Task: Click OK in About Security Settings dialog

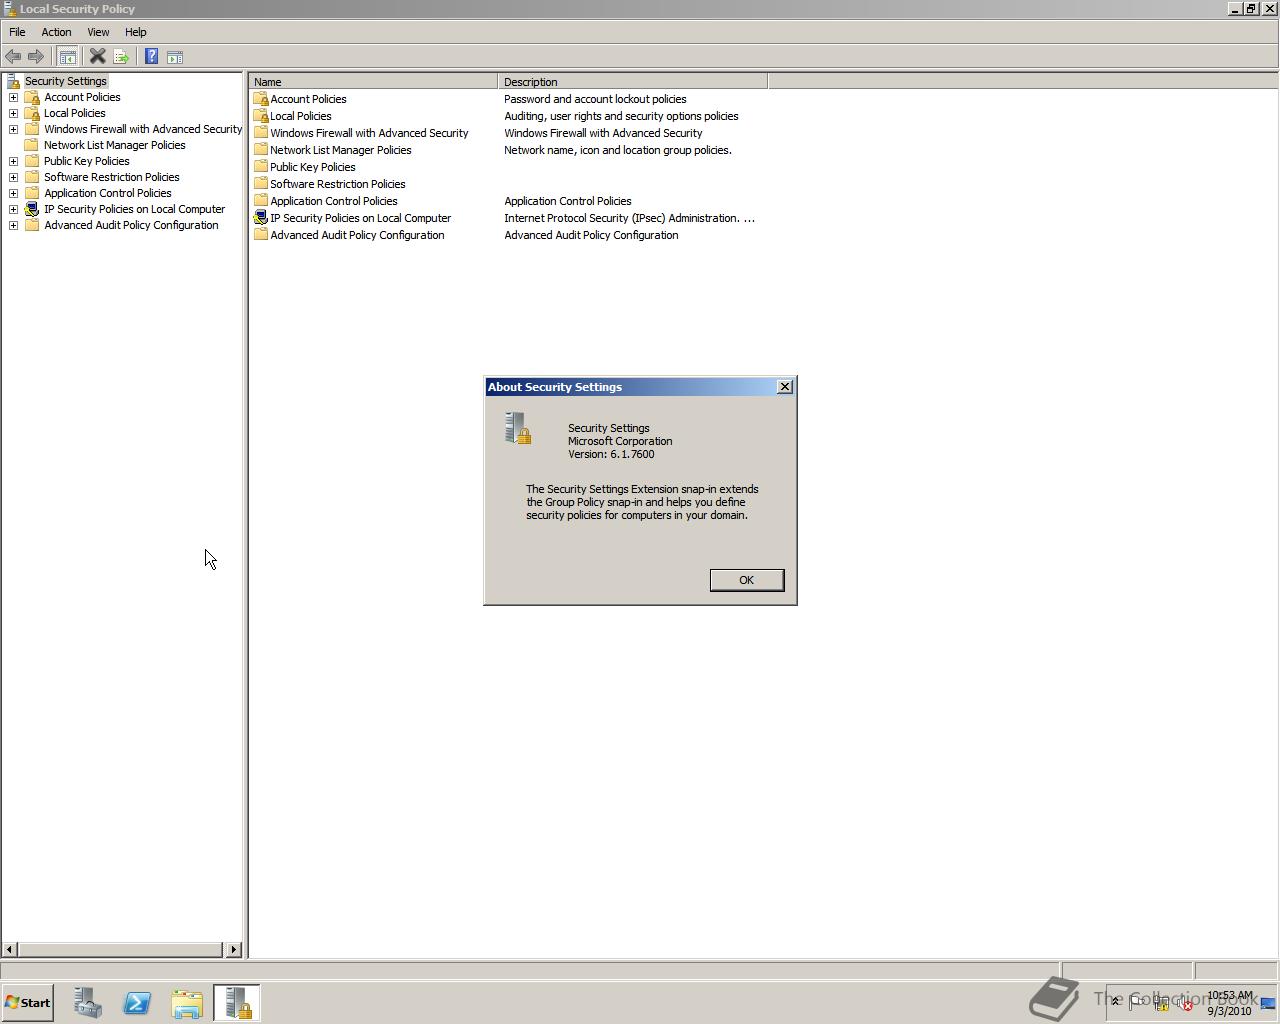Action: pos(747,580)
